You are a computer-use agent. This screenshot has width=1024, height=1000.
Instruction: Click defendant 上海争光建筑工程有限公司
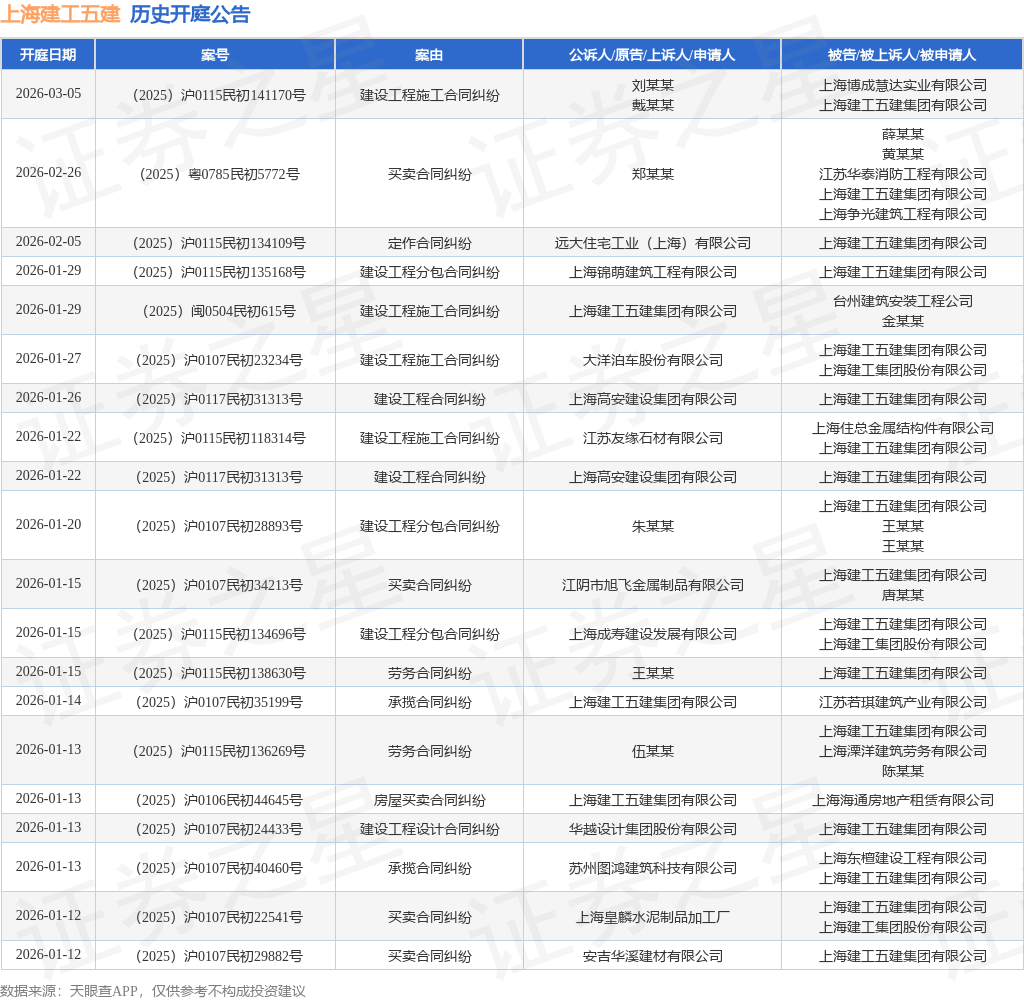(x=903, y=214)
